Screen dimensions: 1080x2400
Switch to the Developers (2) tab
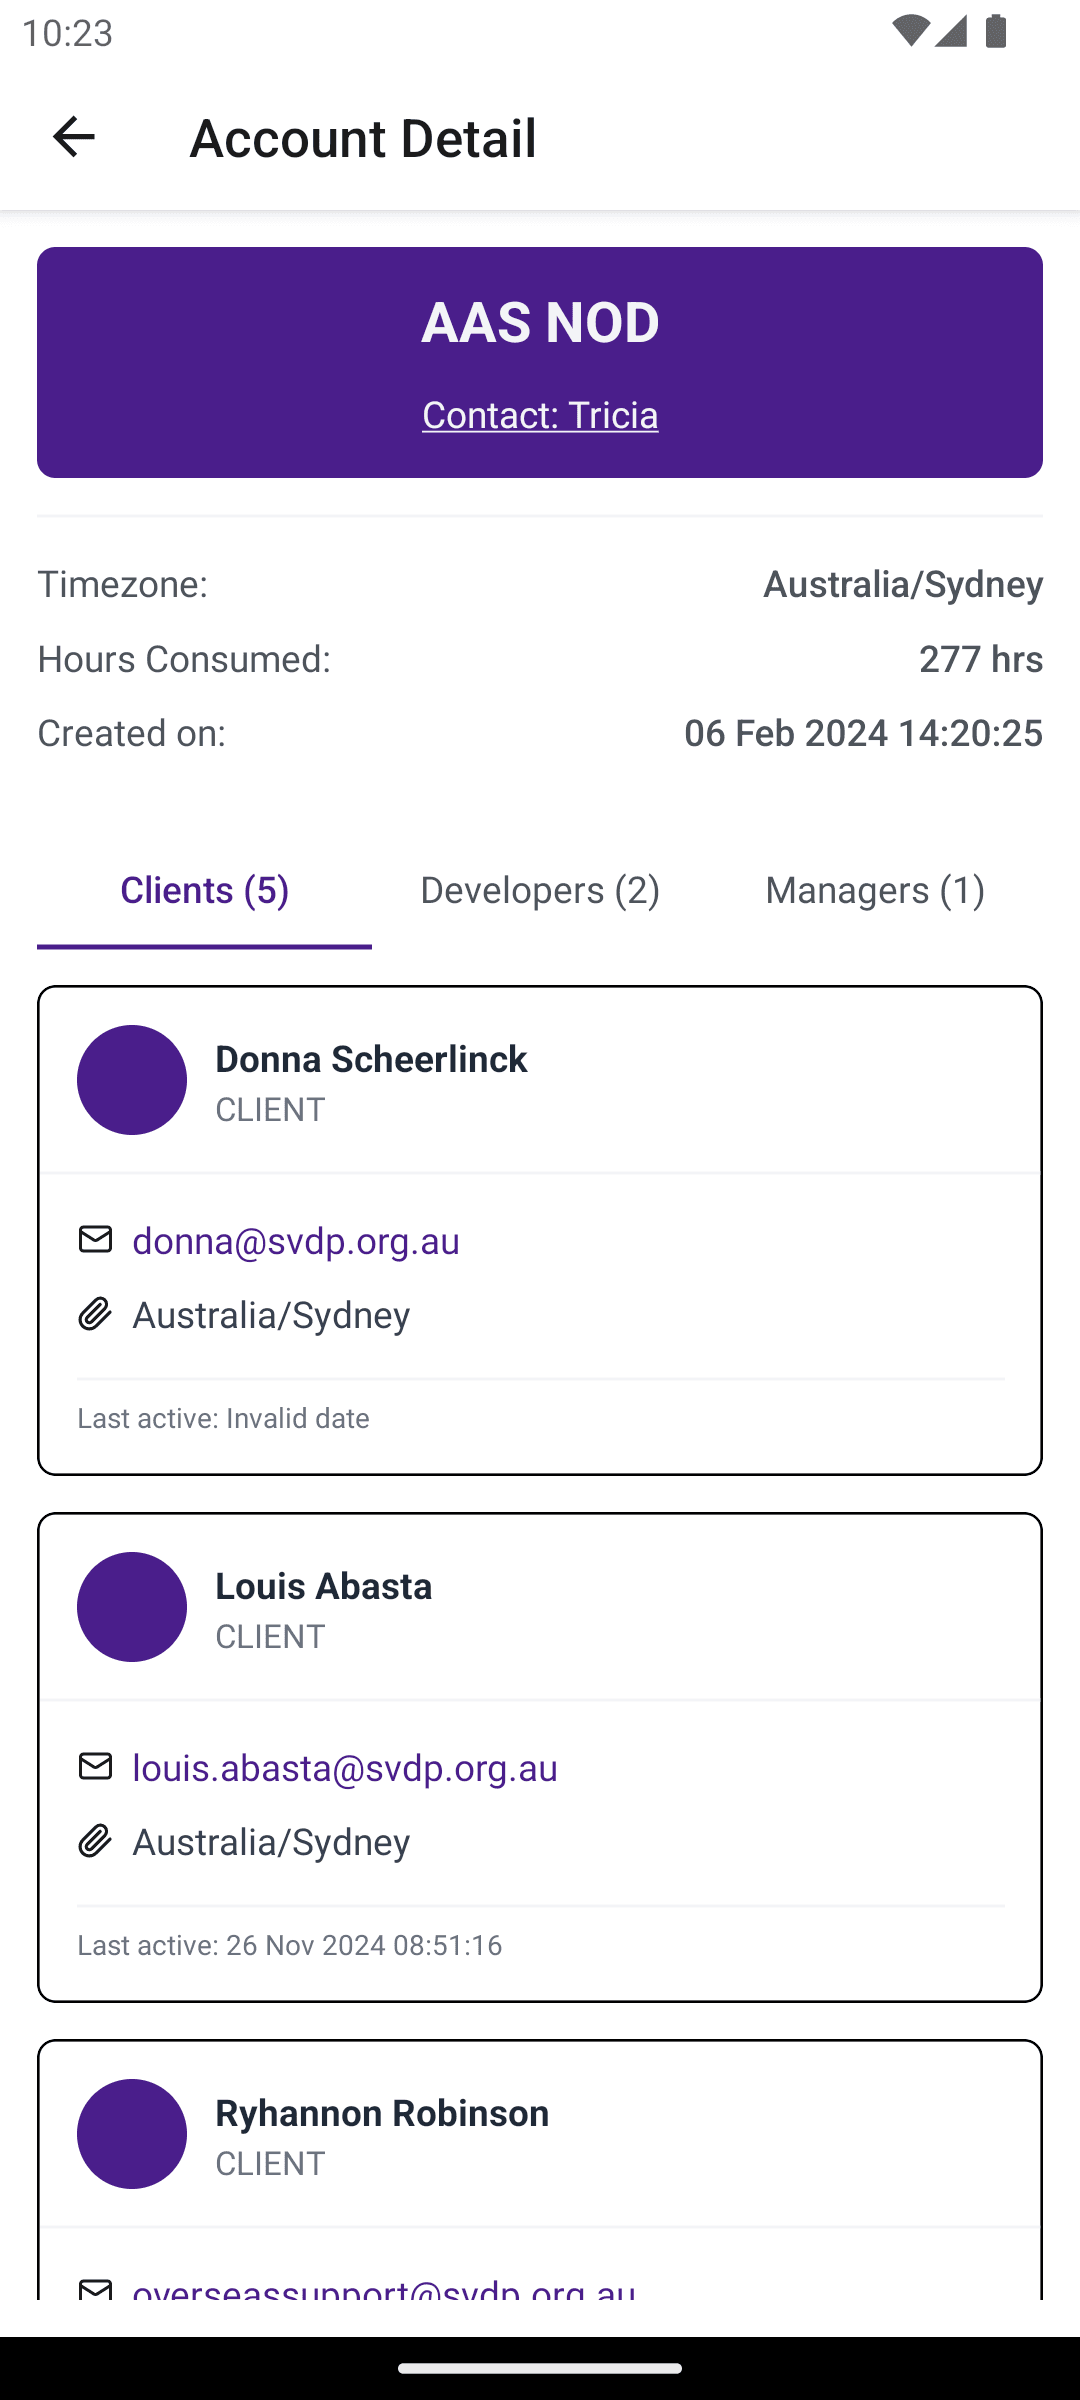click(x=540, y=890)
